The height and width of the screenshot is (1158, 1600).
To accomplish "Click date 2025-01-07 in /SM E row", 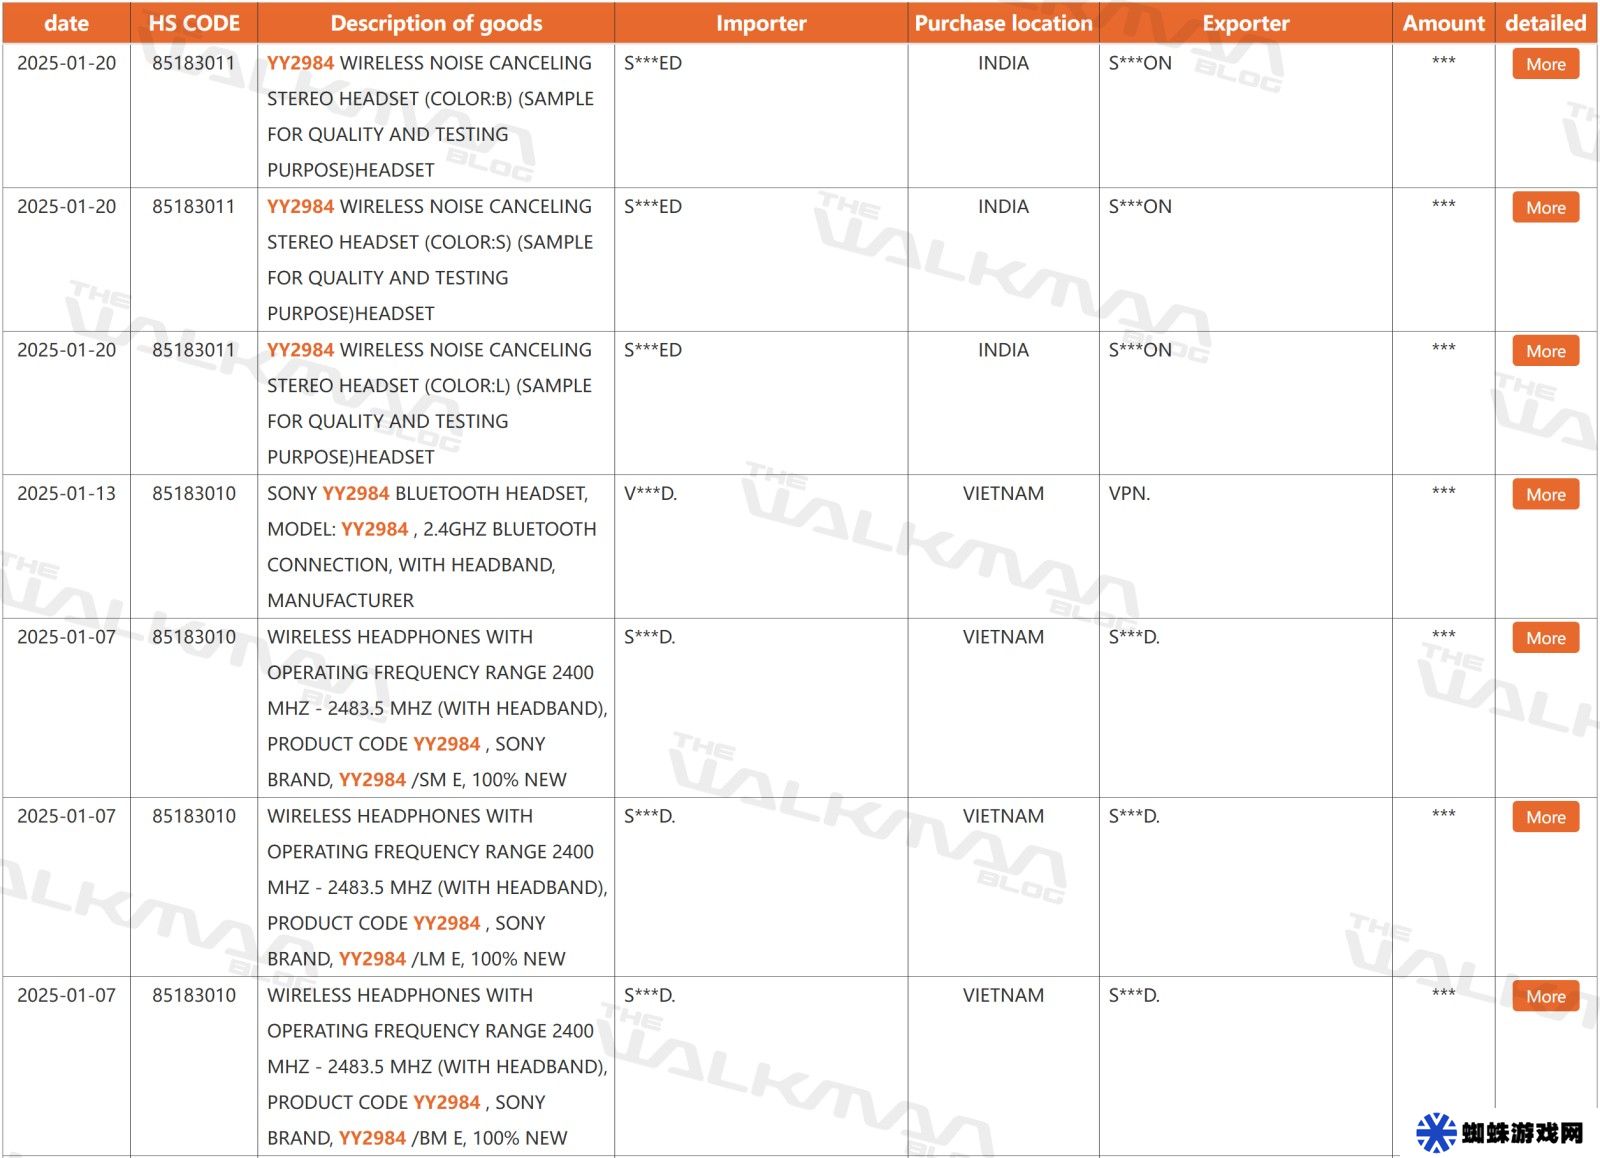I will (67, 637).
